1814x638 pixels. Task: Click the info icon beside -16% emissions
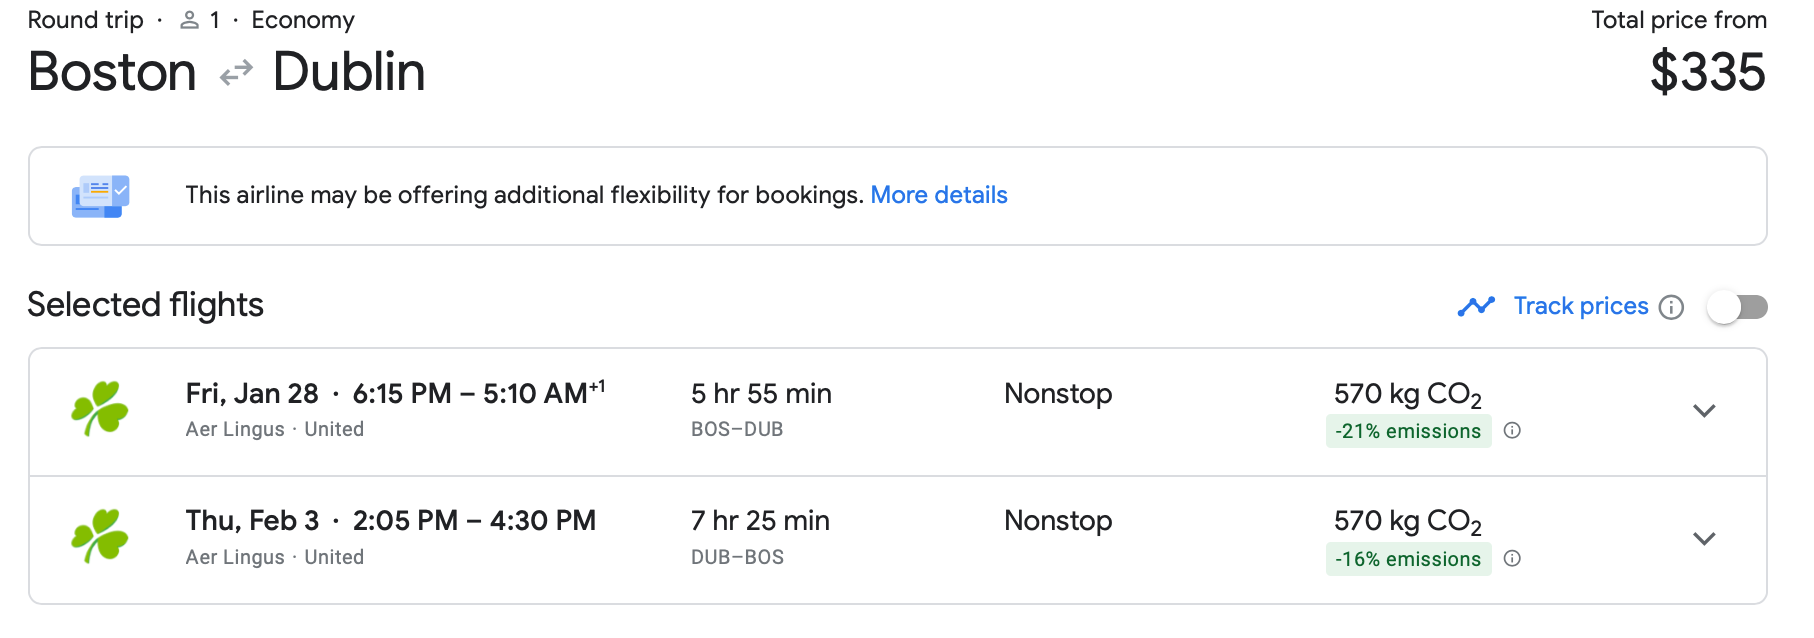pos(1512,559)
